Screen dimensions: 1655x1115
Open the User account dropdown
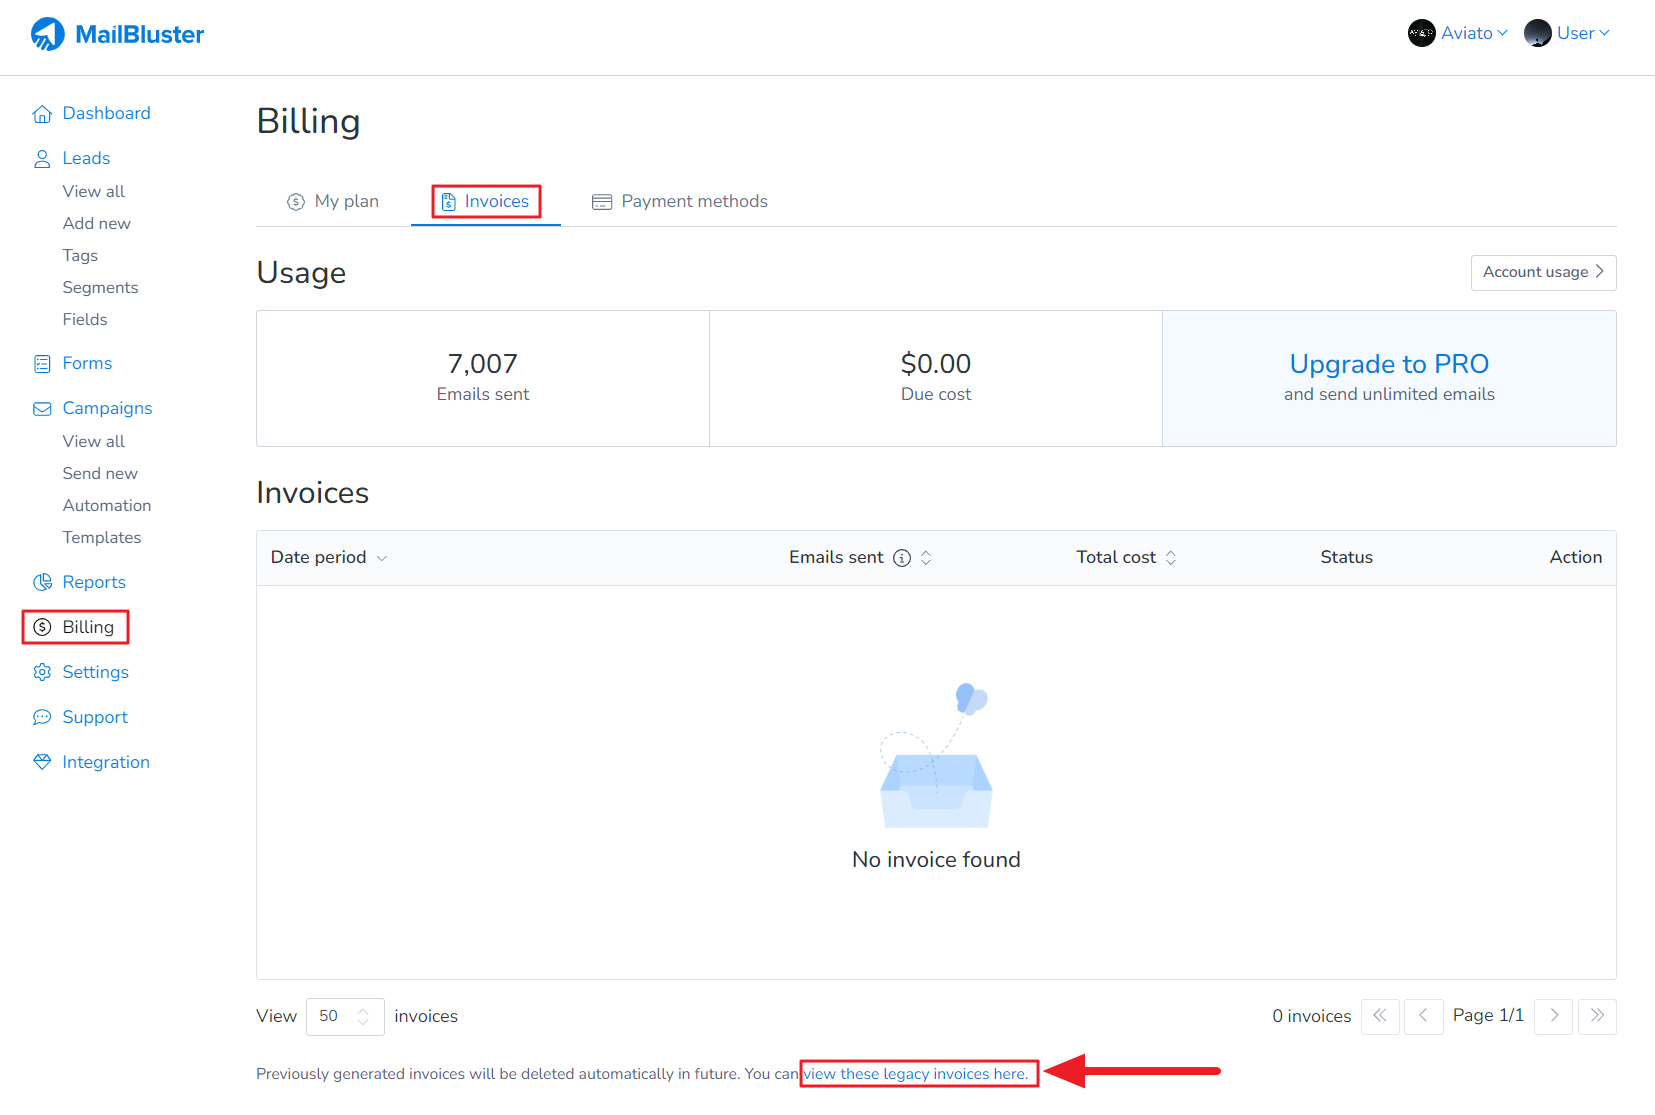click(1567, 33)
